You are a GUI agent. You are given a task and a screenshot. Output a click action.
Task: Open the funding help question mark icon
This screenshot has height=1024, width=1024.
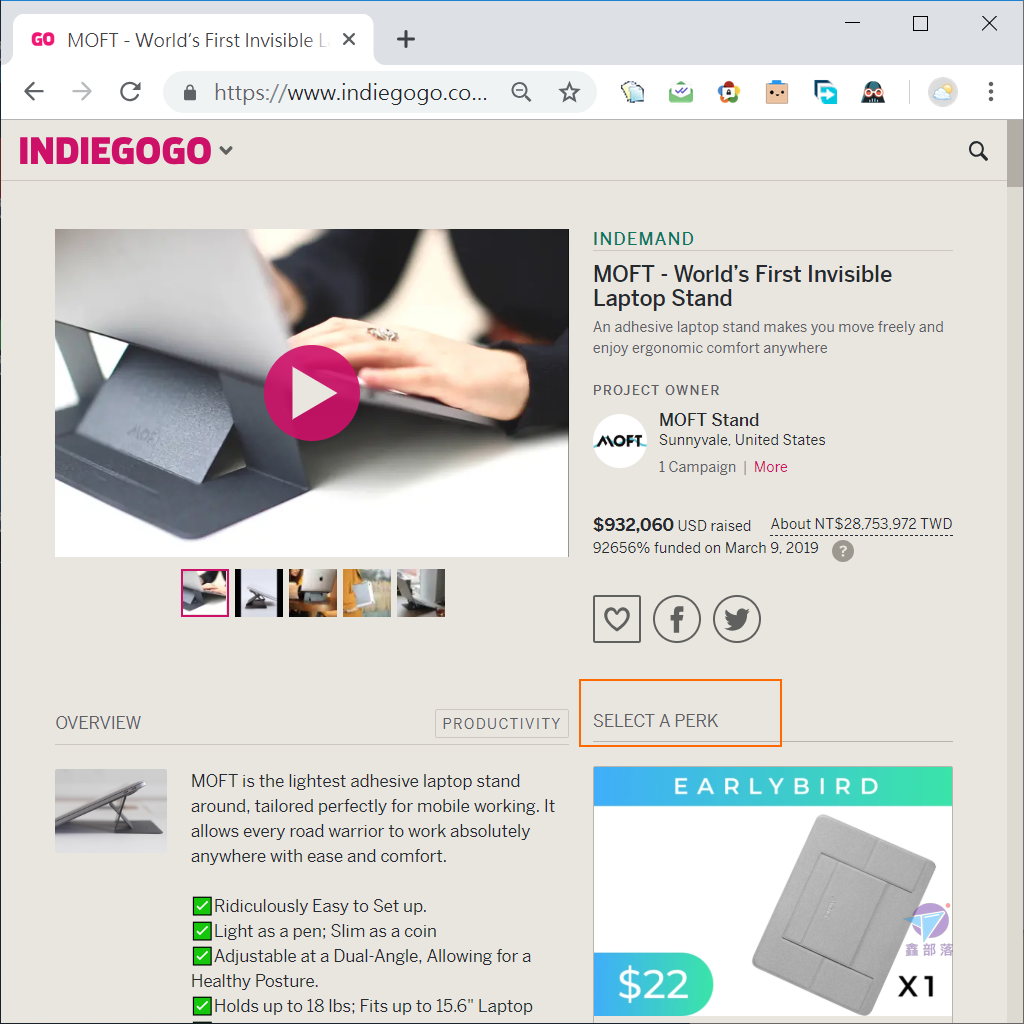(x=842, y=551)
